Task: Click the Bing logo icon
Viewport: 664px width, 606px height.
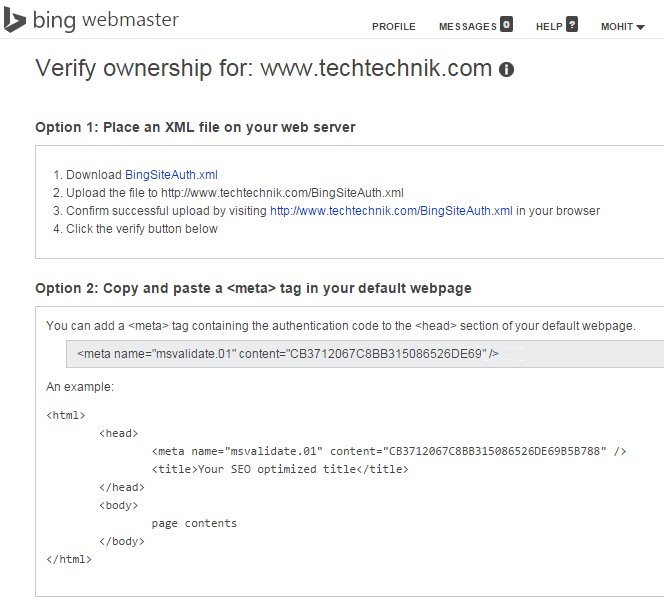Action: (14, 20)
